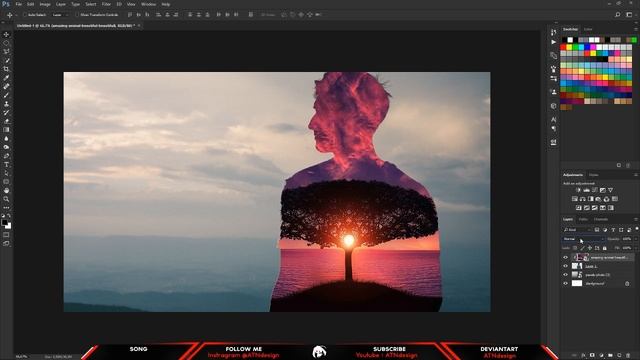
Task: Filter layers by type layers (T icon)
Action: coord(613,230)
